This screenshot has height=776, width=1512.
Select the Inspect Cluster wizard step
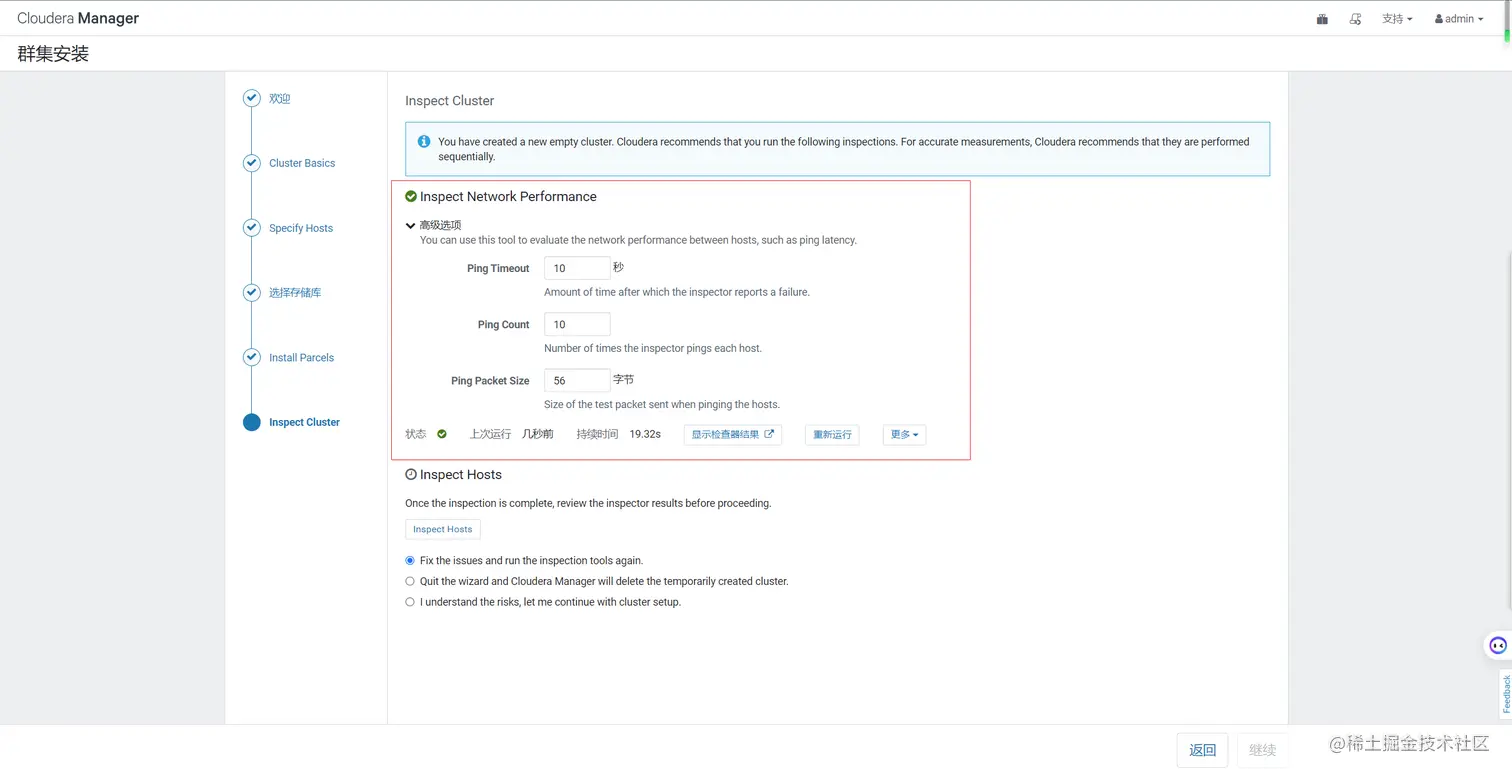(304, 422)
